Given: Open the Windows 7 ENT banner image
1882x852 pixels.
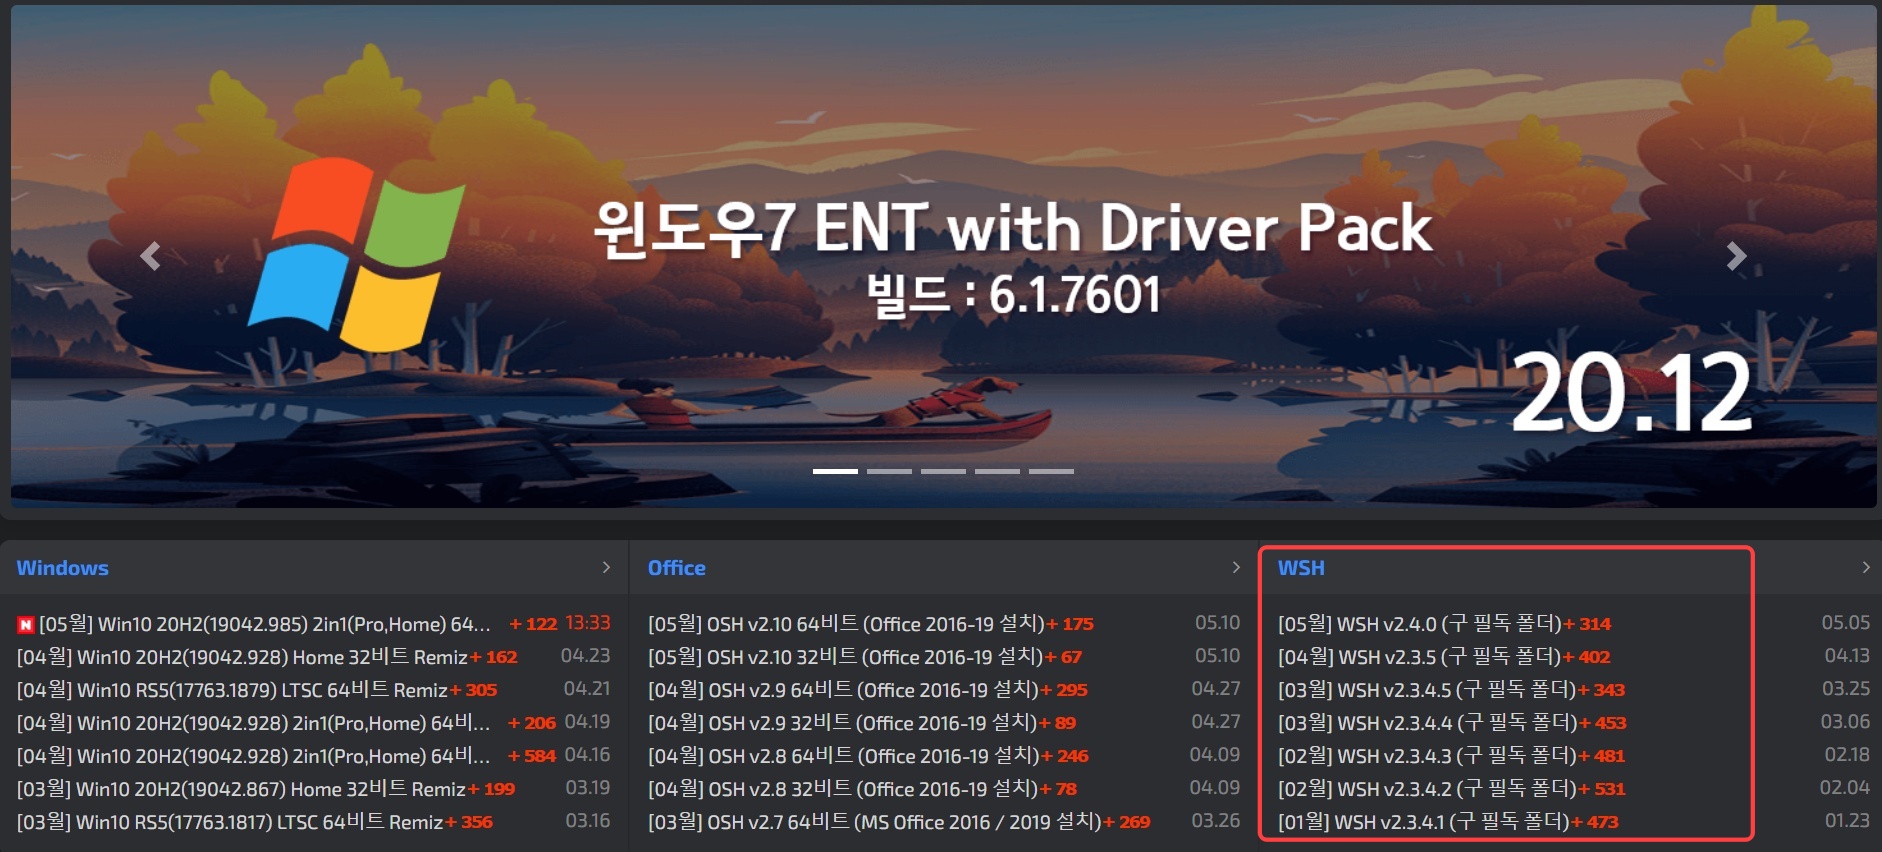Looking at the screenshot, I should pos(943,257).
